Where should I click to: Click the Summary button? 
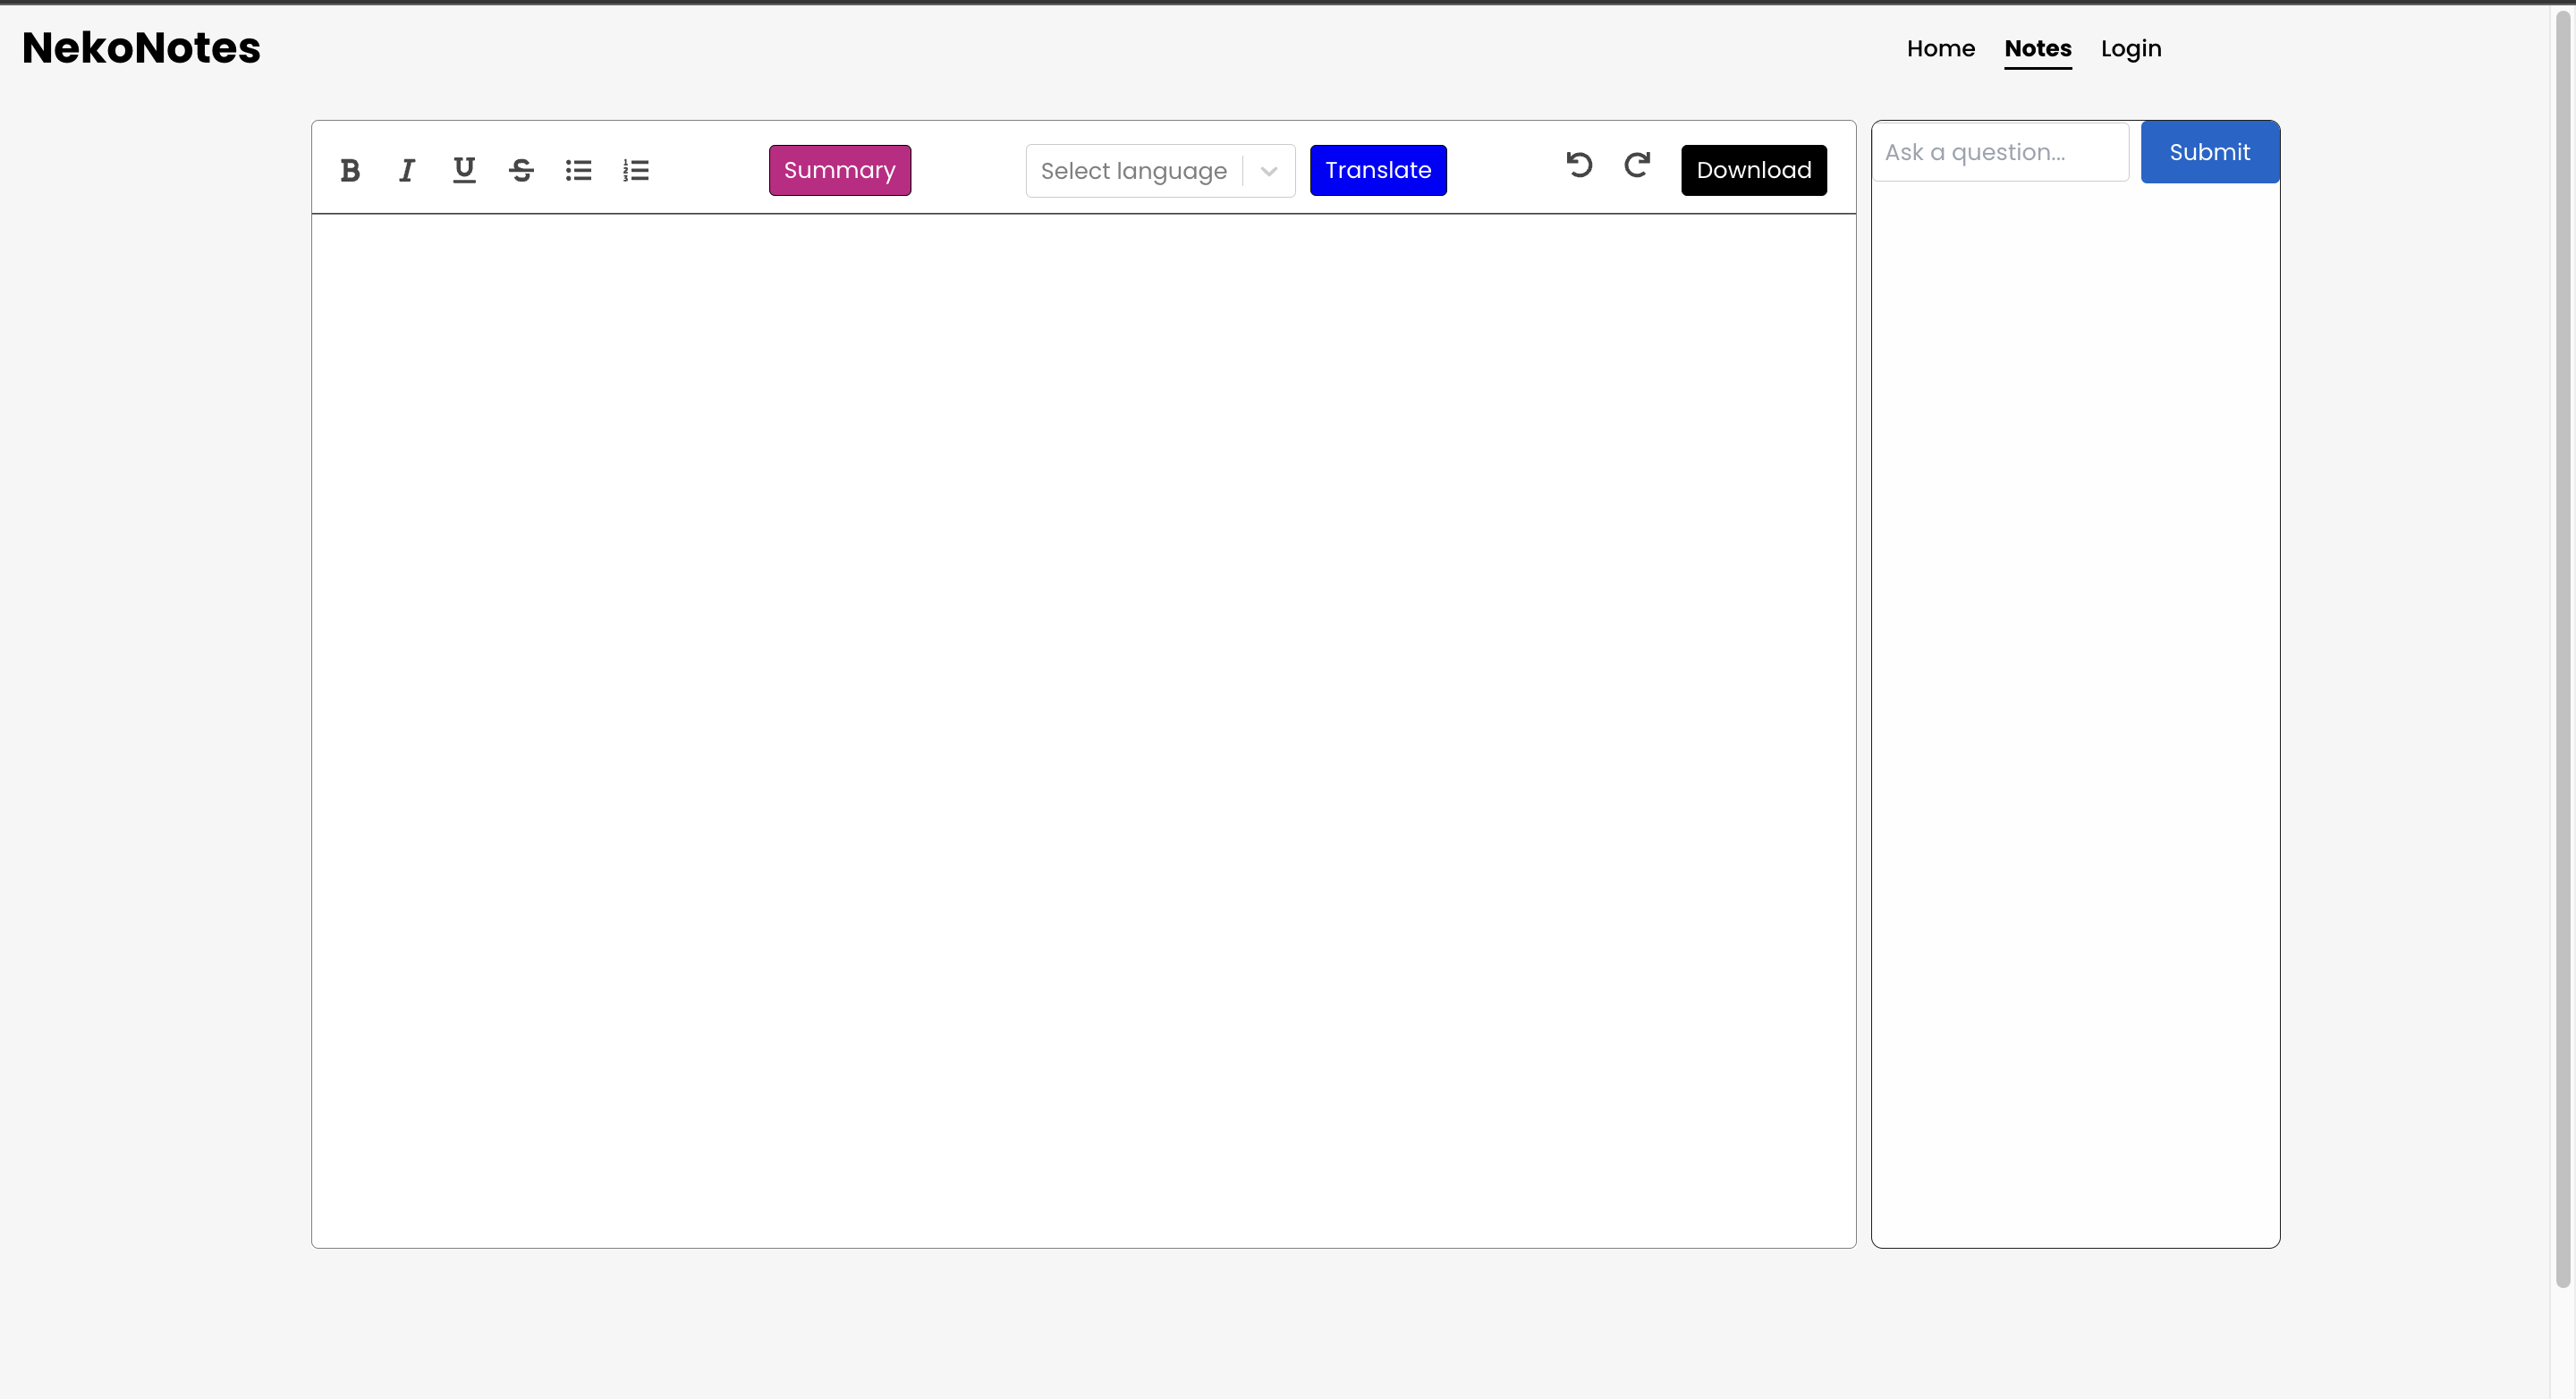coord(839,170)
